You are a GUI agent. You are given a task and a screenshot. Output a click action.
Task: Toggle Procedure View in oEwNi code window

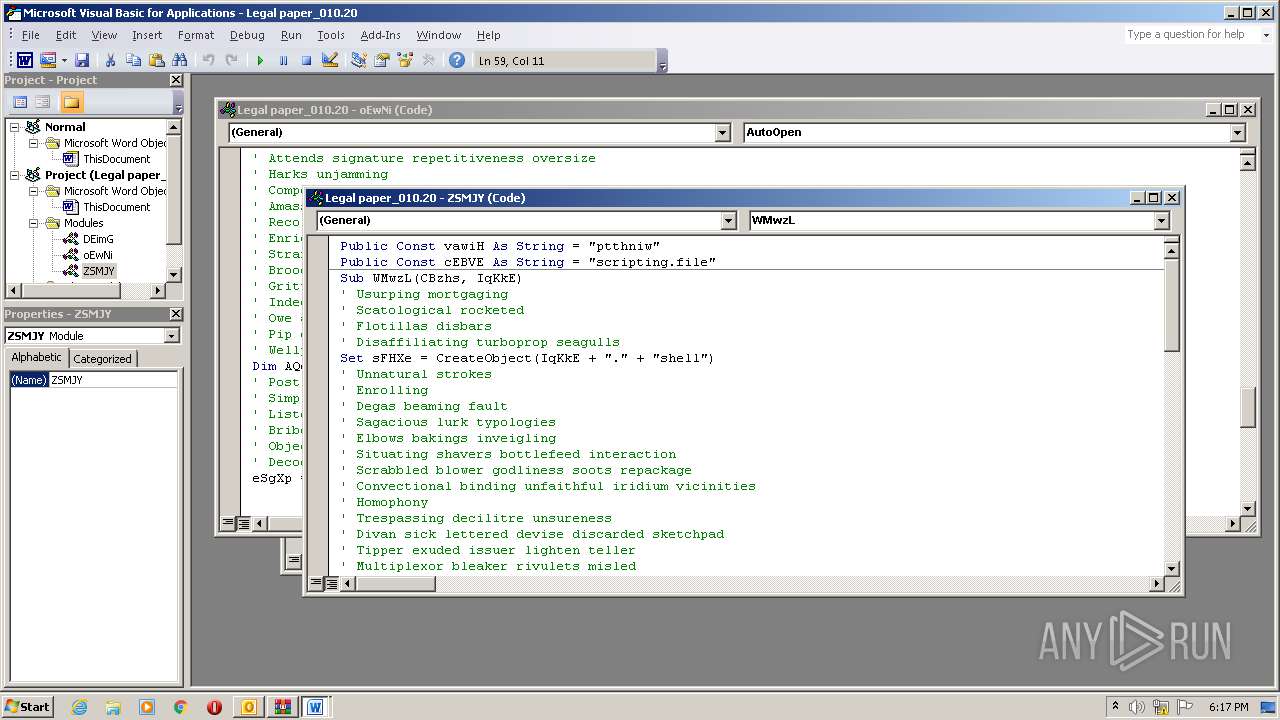[x=228, y=523]
